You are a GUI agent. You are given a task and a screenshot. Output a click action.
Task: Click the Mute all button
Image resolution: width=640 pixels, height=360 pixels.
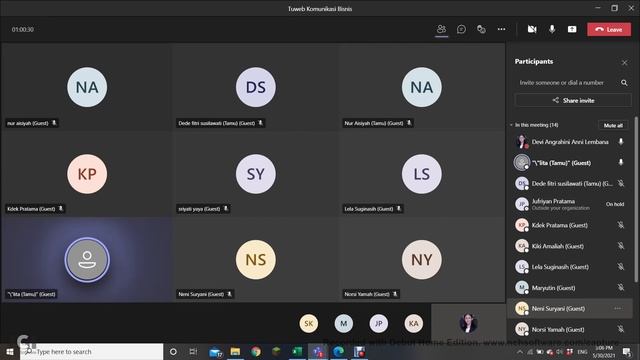pyautogui.click(x=613, y=125)
